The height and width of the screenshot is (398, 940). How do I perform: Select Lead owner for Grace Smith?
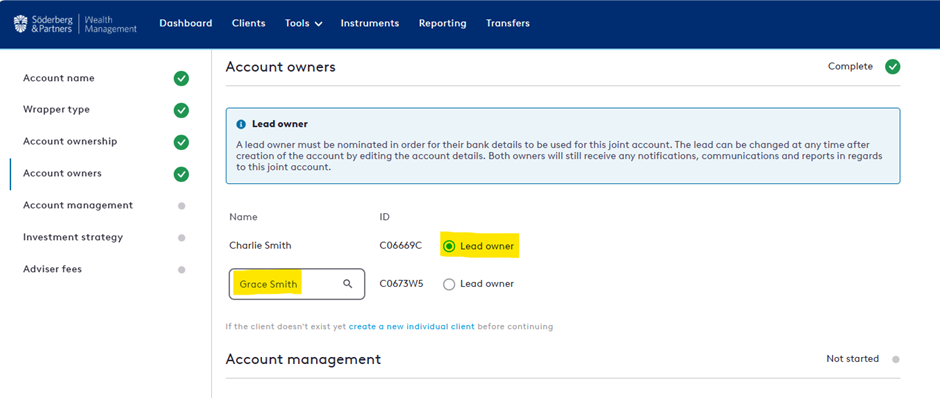point(449,285)
